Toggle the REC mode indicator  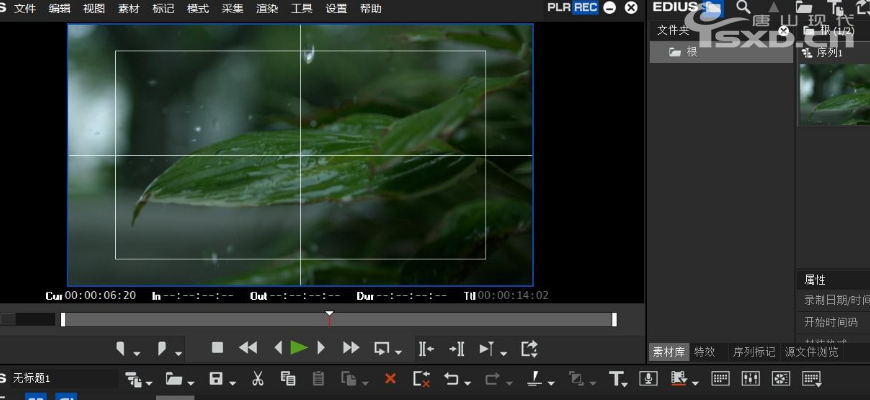(x=585, y=7)
